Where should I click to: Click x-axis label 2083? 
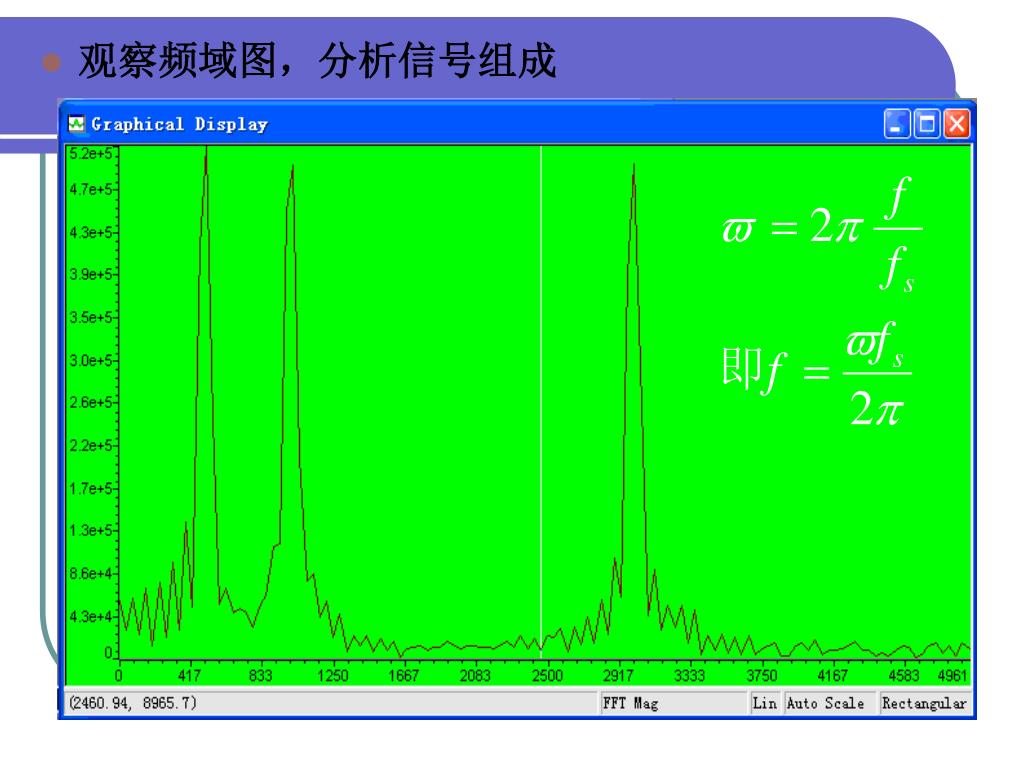tap(475, 675)
